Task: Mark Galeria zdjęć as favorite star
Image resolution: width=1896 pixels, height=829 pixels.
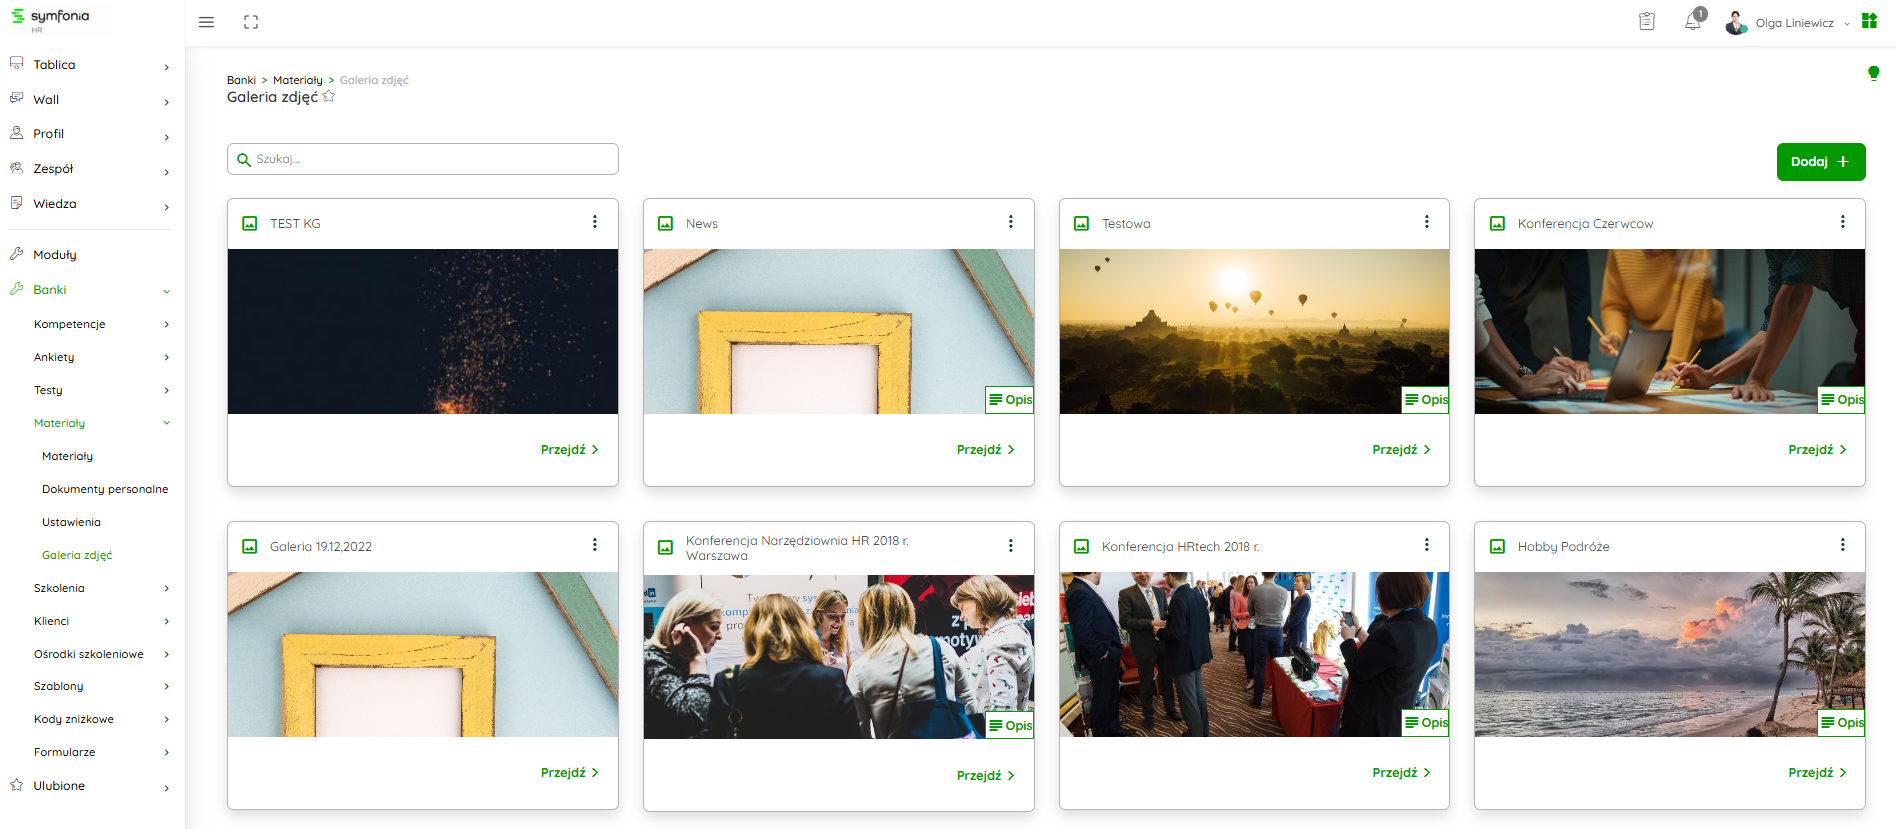Action: click(x=329, y=97)
